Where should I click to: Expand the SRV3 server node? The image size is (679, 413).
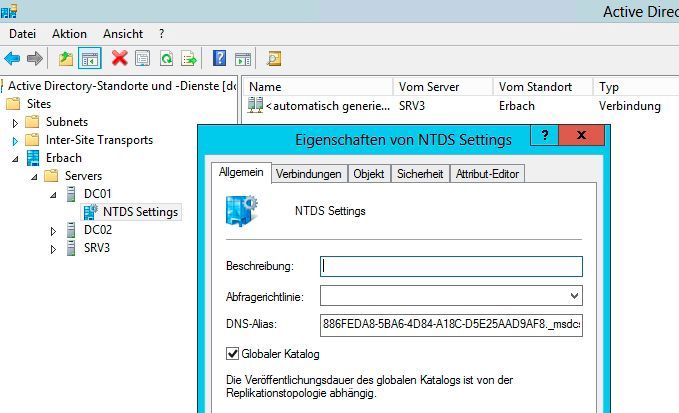[x=53, y=249]
